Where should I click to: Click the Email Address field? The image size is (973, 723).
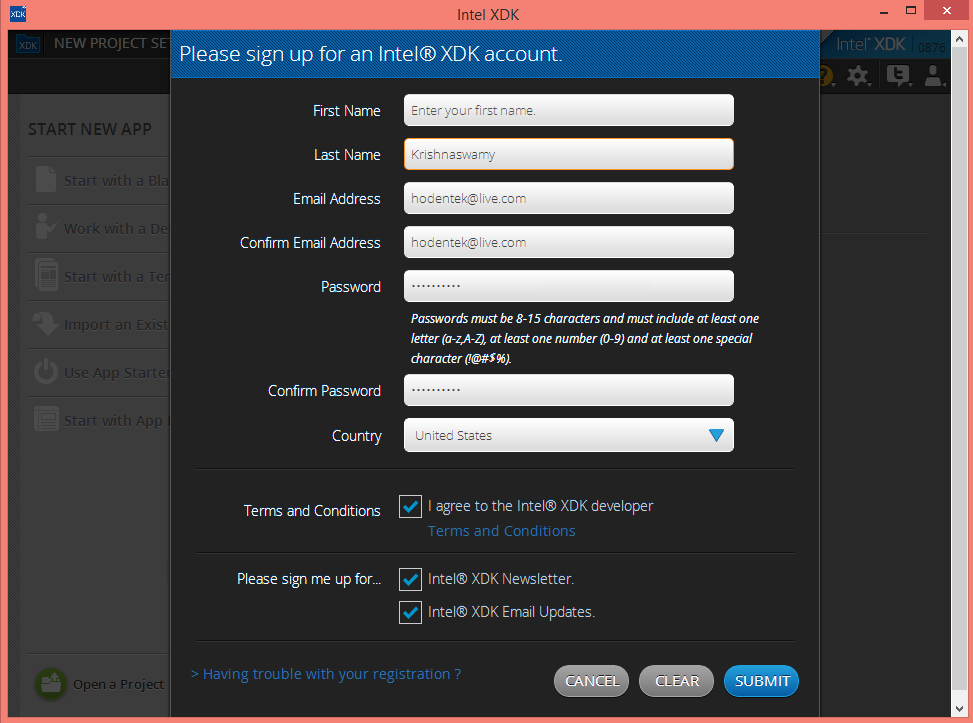pos(568,199)
